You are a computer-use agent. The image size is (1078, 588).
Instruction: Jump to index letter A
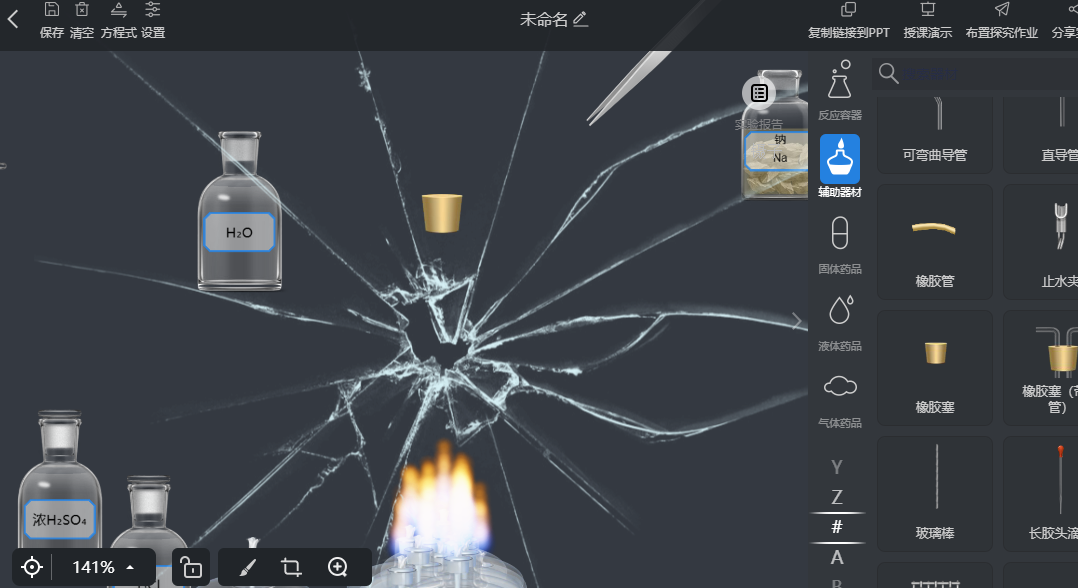(837, 558)
